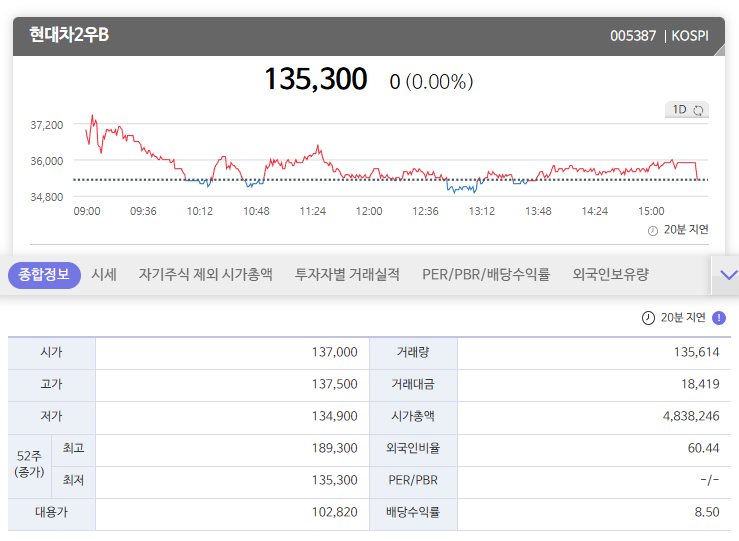The width and height of the screenshot is (739, 541).
Task: Click the 고가 row header
Action: pos(52,385)
